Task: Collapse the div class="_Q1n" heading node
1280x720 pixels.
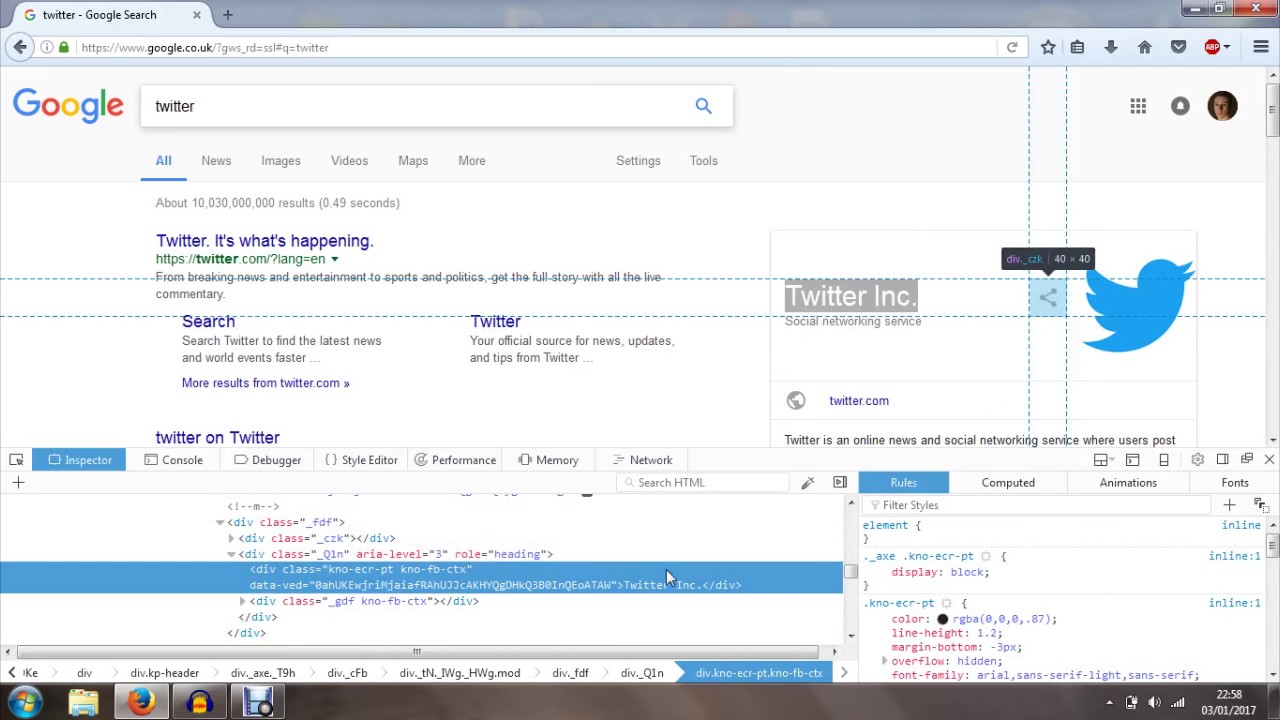Action: coord(231,554)
